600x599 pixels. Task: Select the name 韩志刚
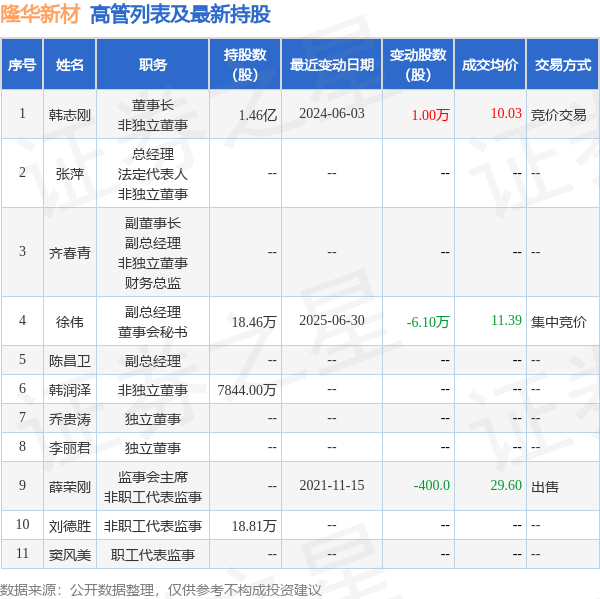(70, 115)
